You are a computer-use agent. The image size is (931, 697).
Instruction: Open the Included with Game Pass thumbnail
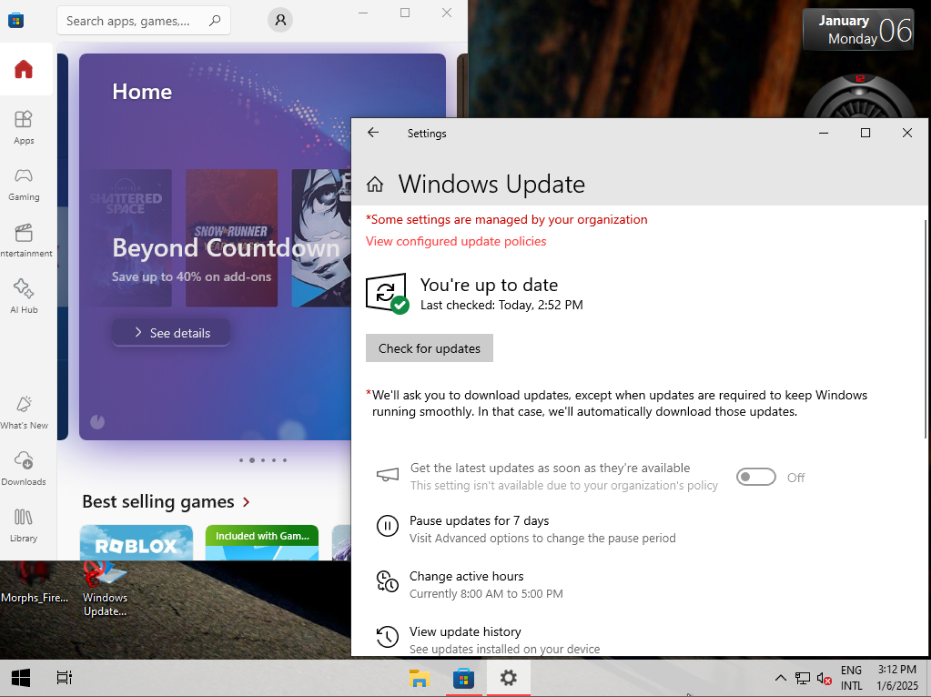click(x=262, y=543)
